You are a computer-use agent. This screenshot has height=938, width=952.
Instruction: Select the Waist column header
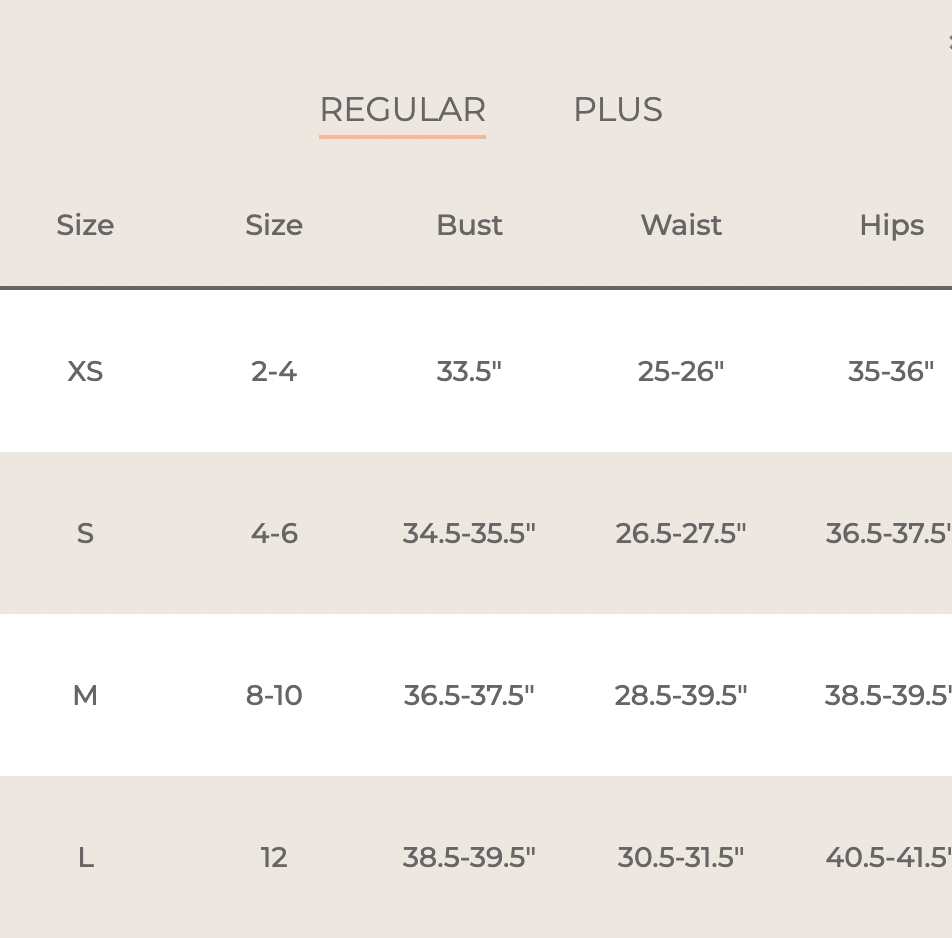(x=681, y=225)
